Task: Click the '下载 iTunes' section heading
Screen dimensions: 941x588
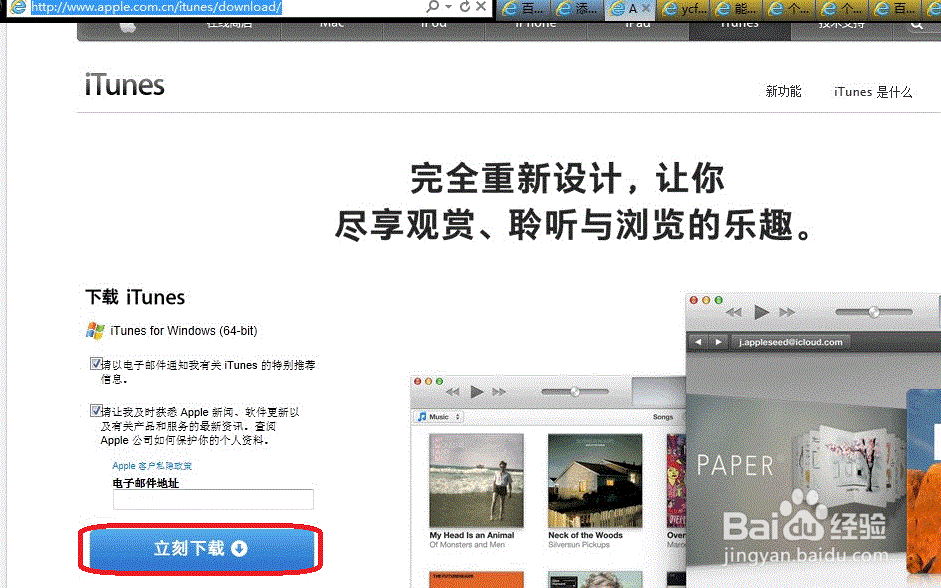Action: [x=135, y=298]
